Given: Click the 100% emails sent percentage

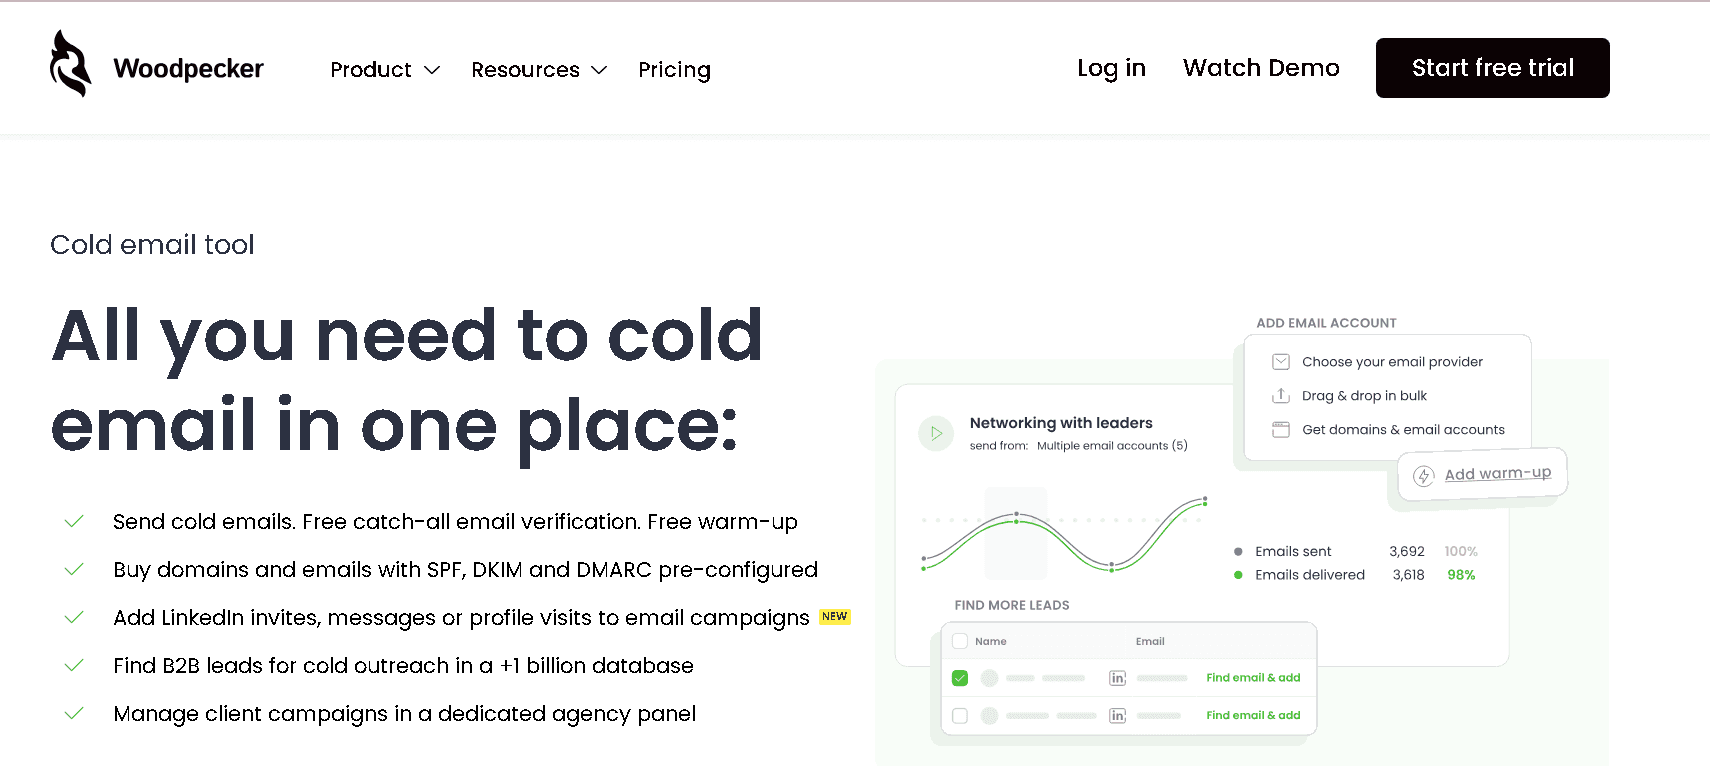Looking at the screenshot, I should [1461, 552].
